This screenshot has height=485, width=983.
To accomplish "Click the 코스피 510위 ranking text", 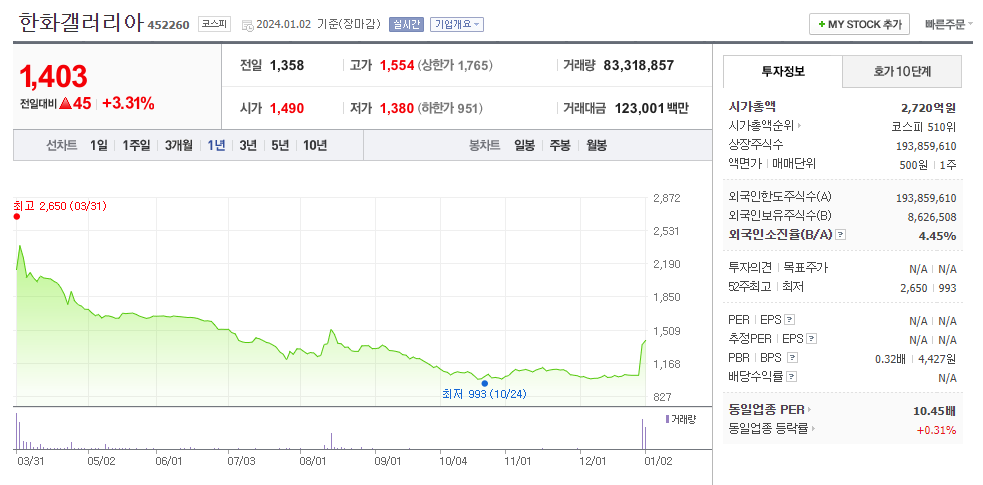I will point(924,127).
